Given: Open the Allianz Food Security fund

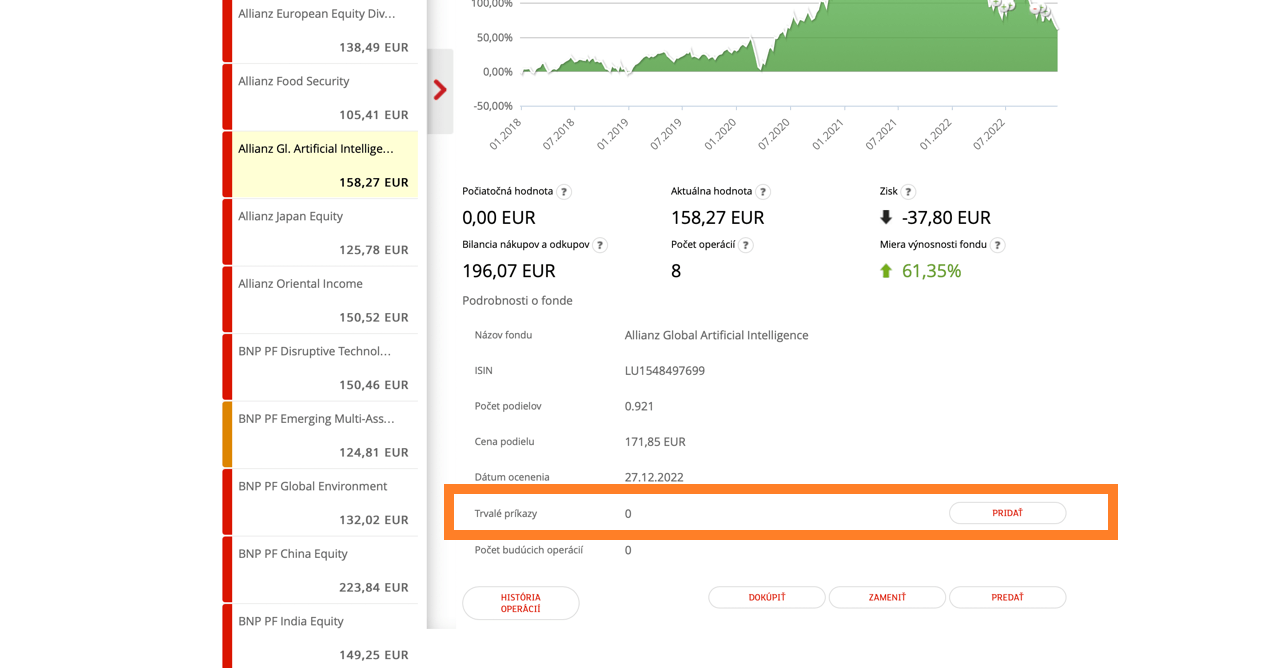Looking at the screenshot, I should pos(320,97).
